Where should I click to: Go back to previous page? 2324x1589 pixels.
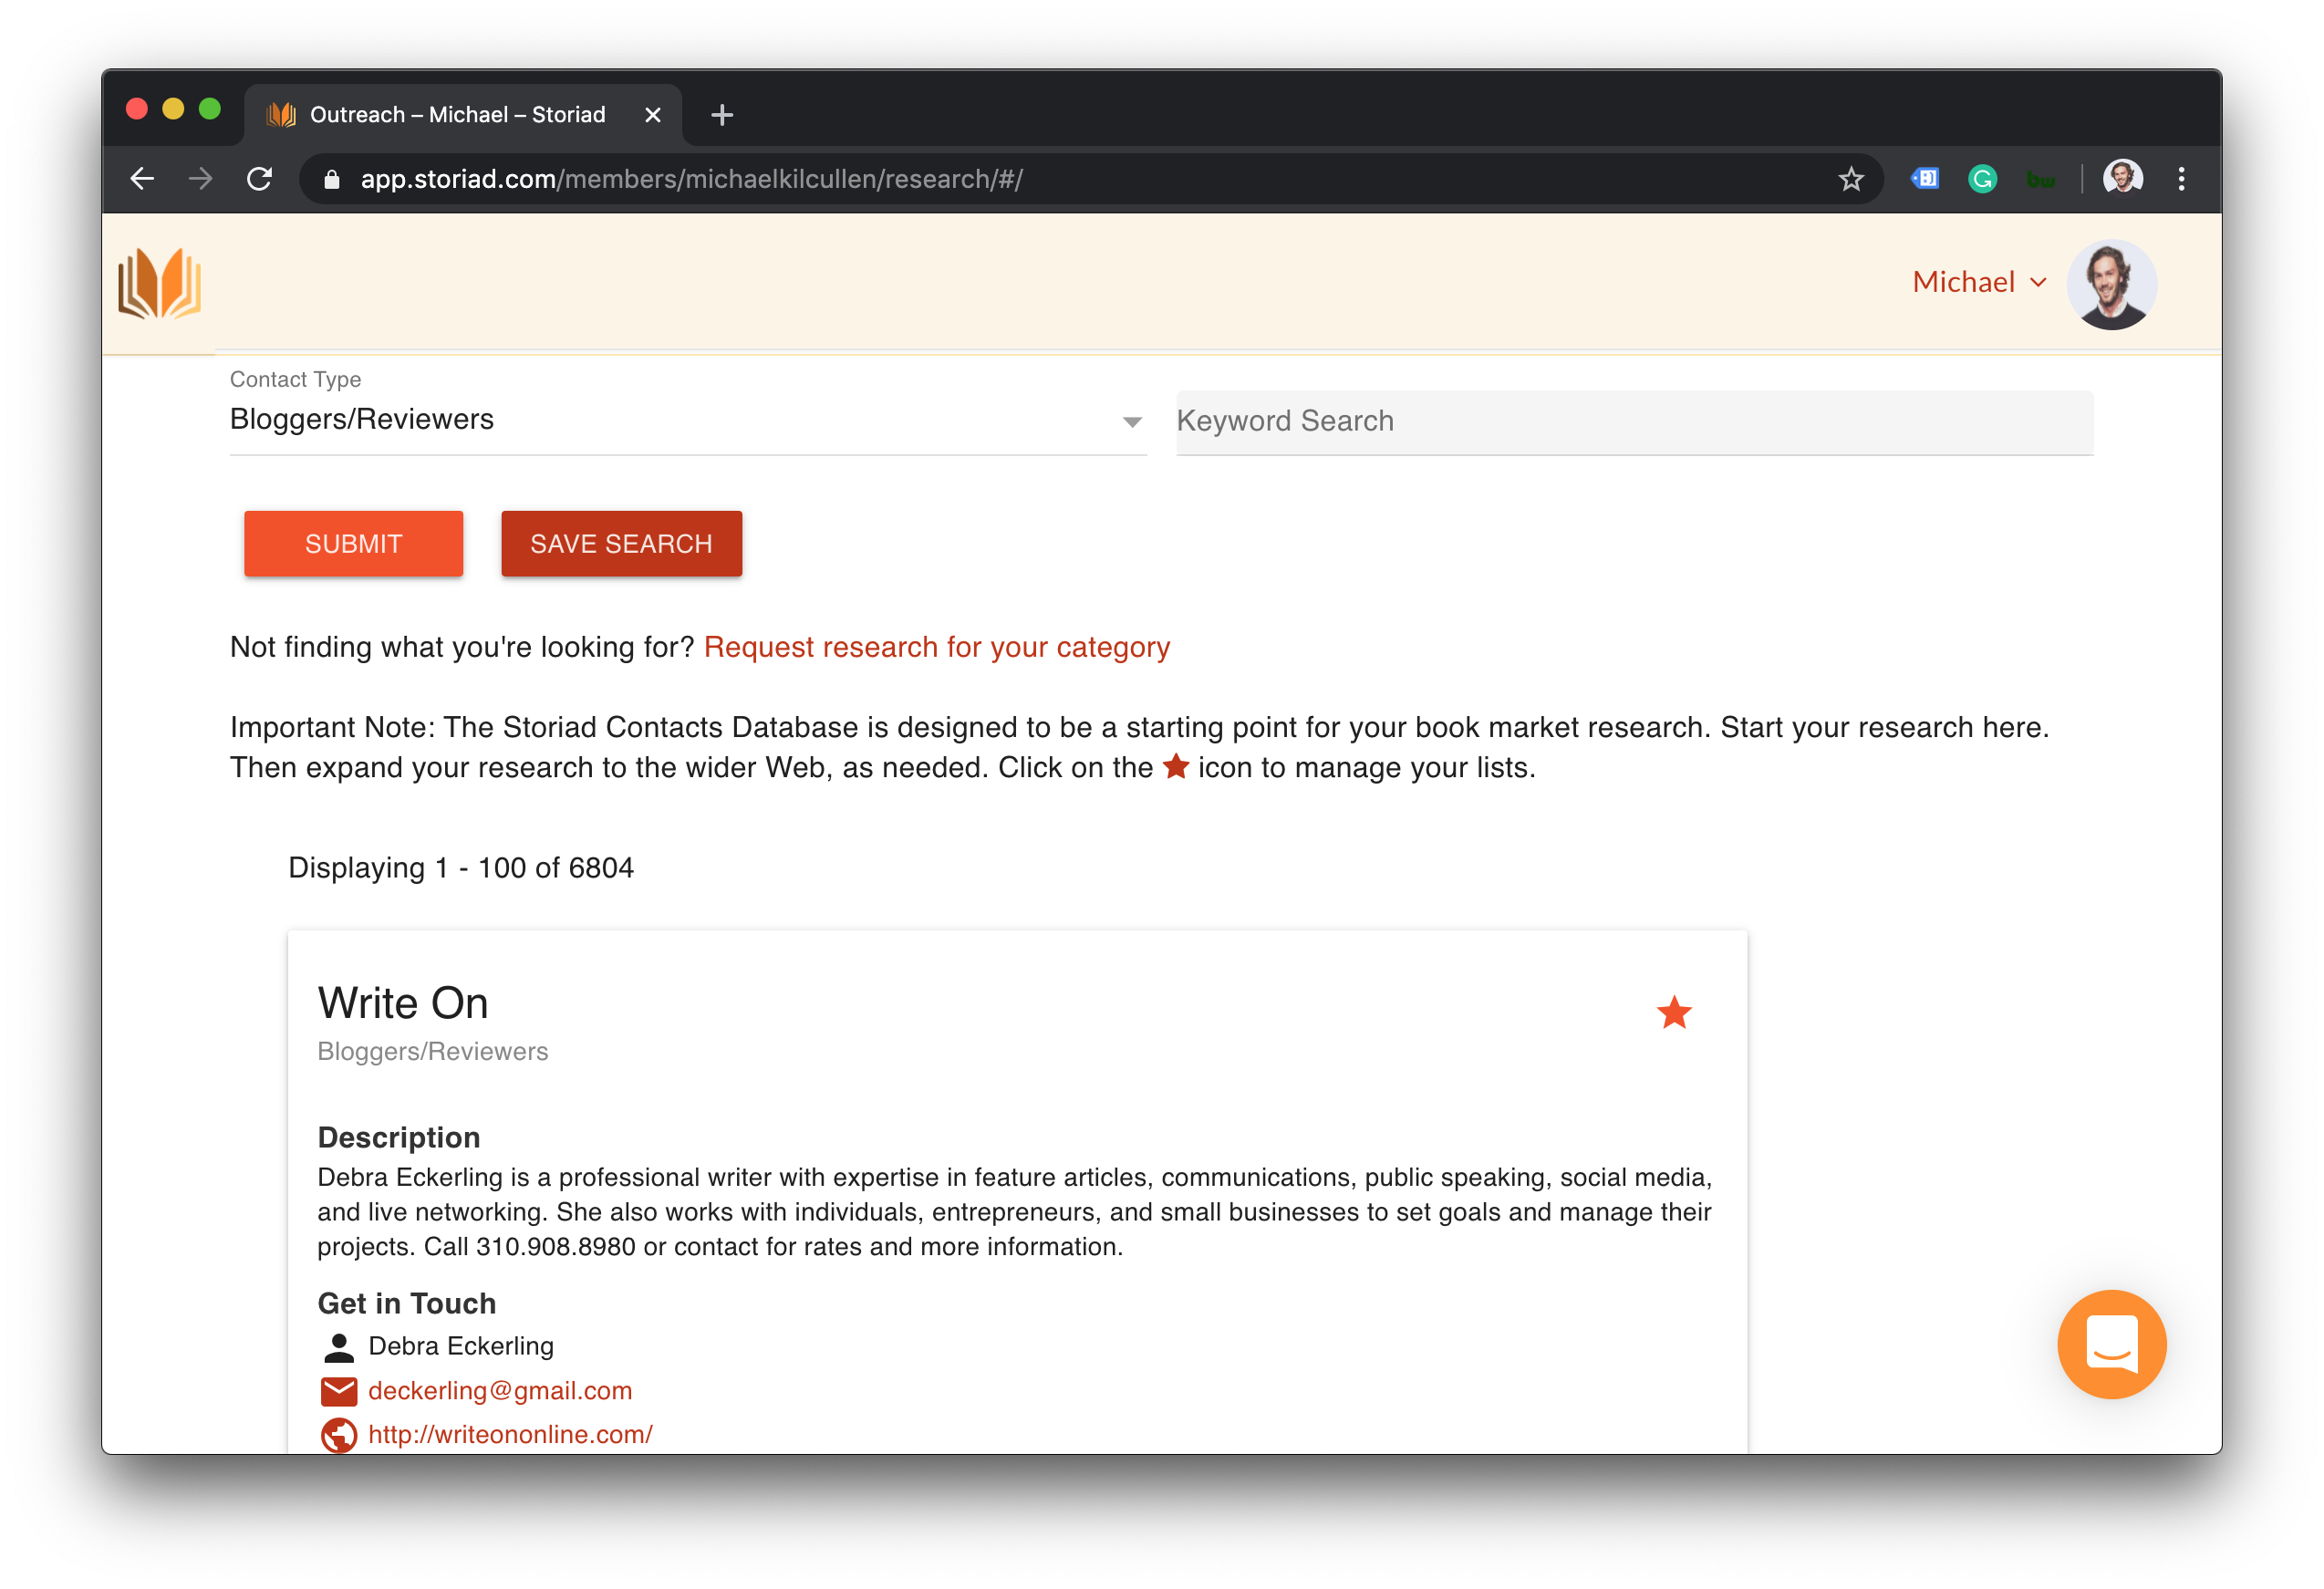pyautogui.click(x=143, y=179)
